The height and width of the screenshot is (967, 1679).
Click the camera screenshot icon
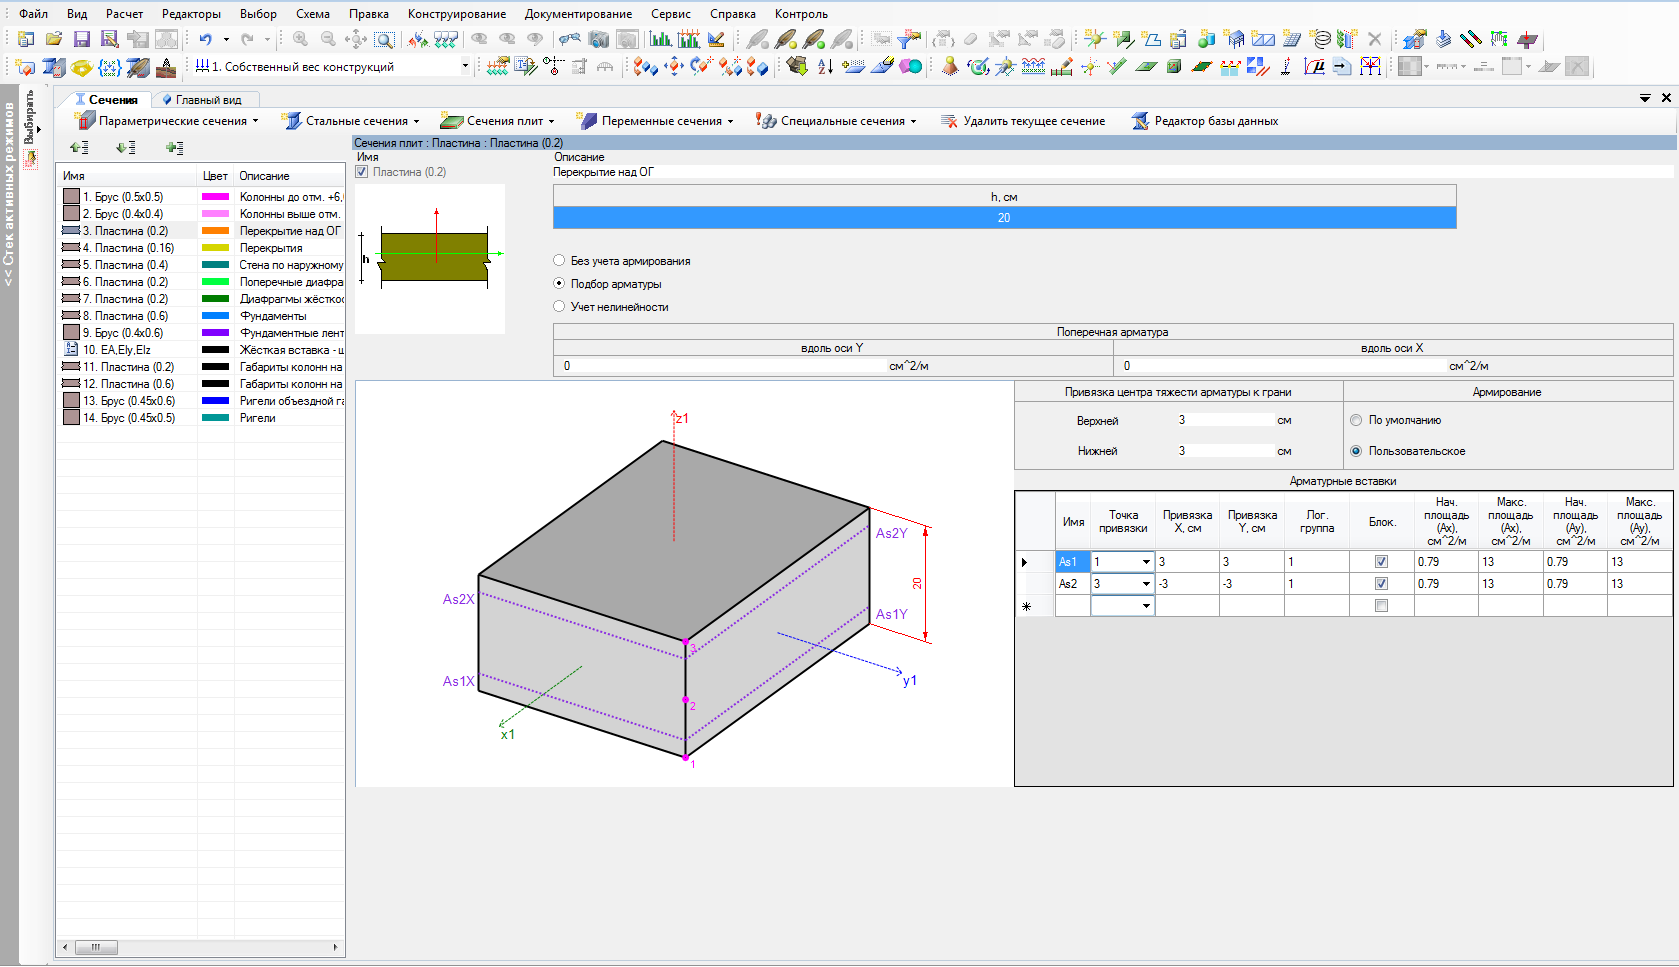599,39
